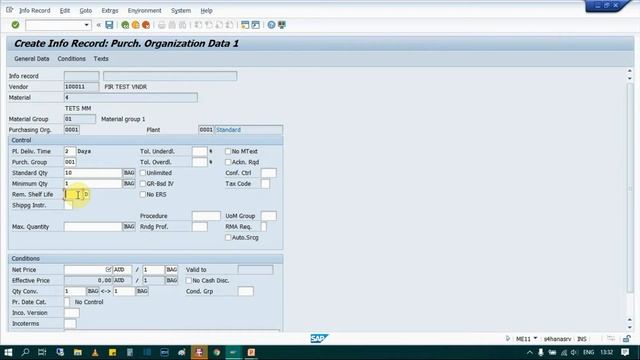Click the Incoterms input field
640x360 pixels.
point(70,324)
